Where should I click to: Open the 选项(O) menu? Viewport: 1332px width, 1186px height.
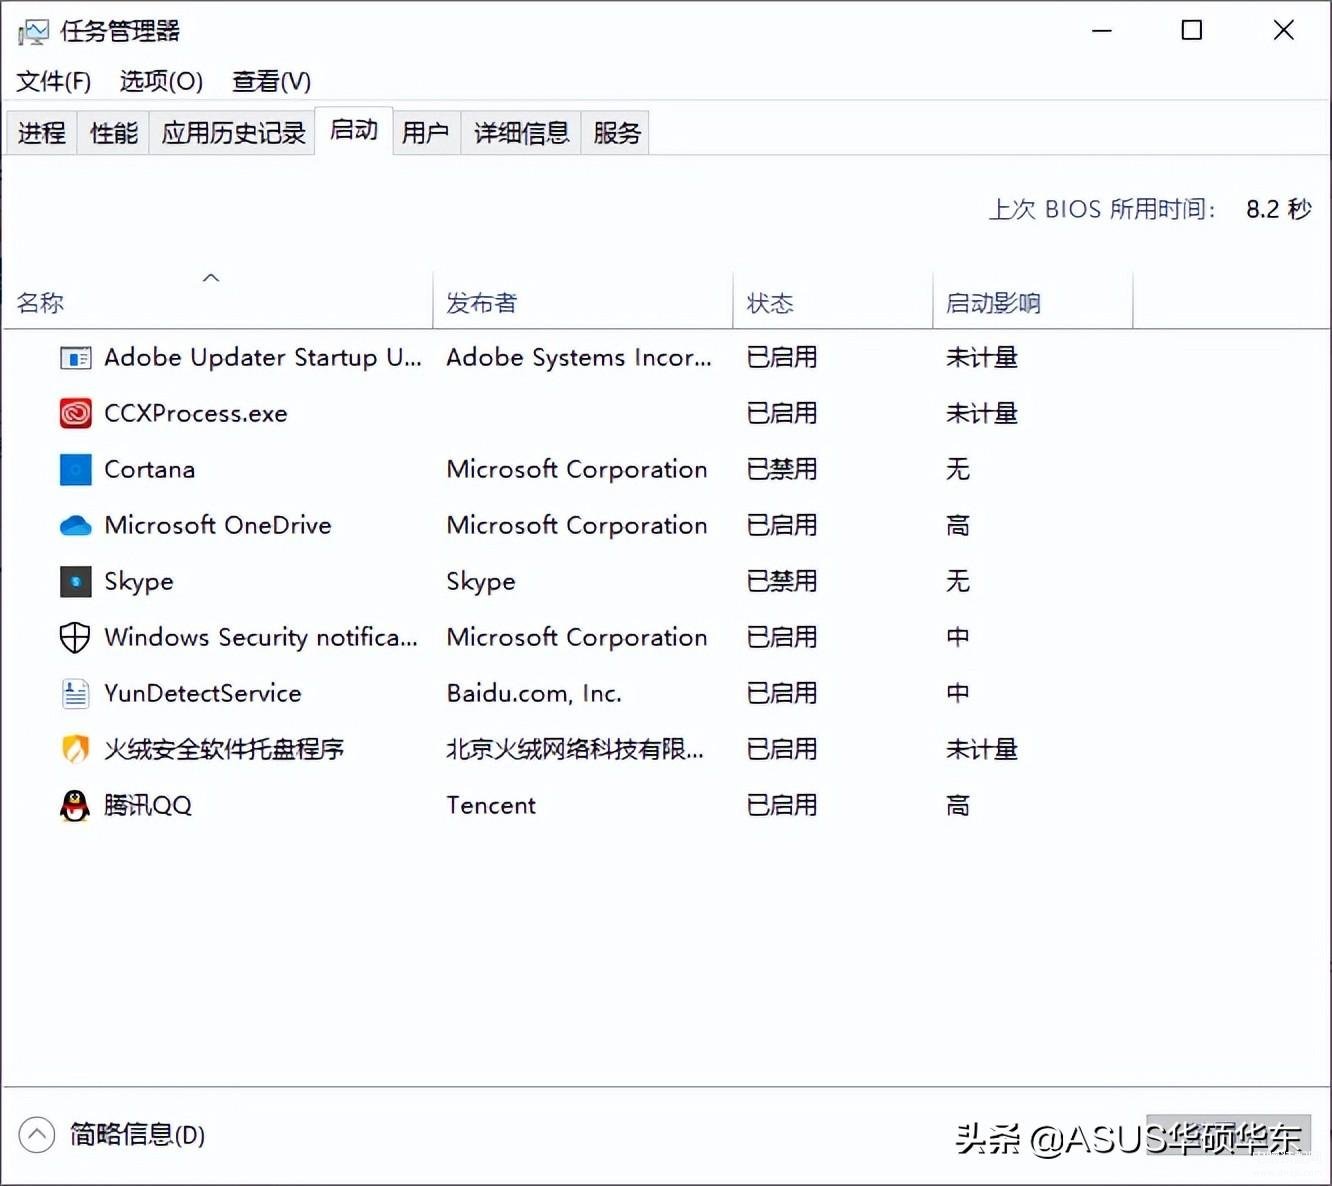click(161, 81)
